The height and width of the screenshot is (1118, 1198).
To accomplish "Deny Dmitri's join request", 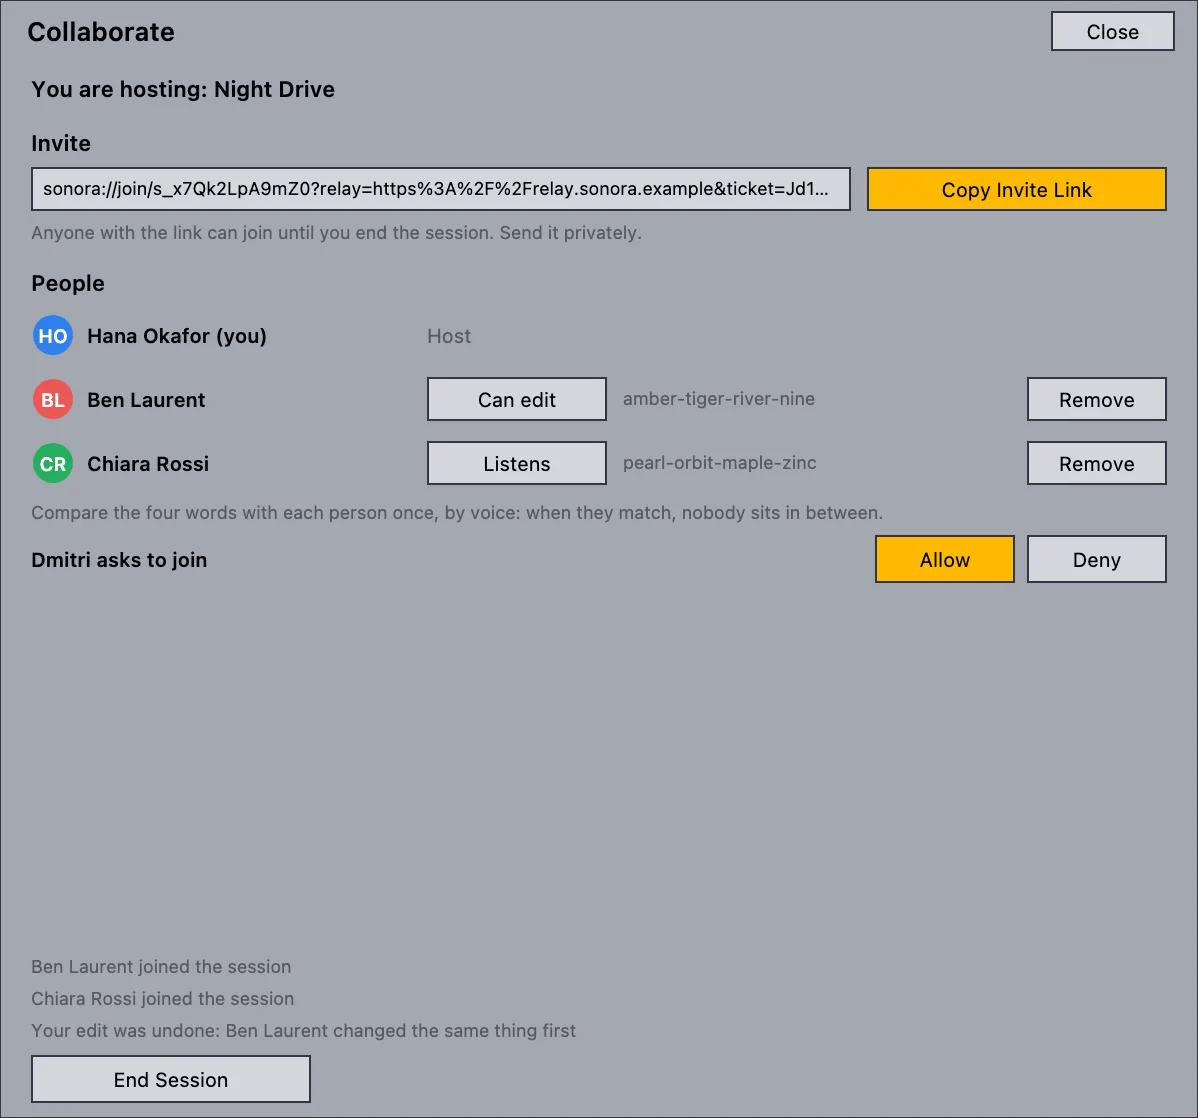I will tap(1096, 559).
